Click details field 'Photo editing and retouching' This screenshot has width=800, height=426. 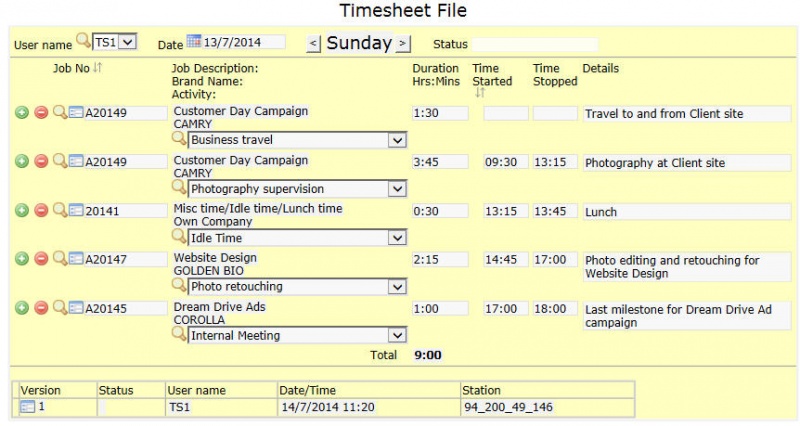[x=687, y=267]
